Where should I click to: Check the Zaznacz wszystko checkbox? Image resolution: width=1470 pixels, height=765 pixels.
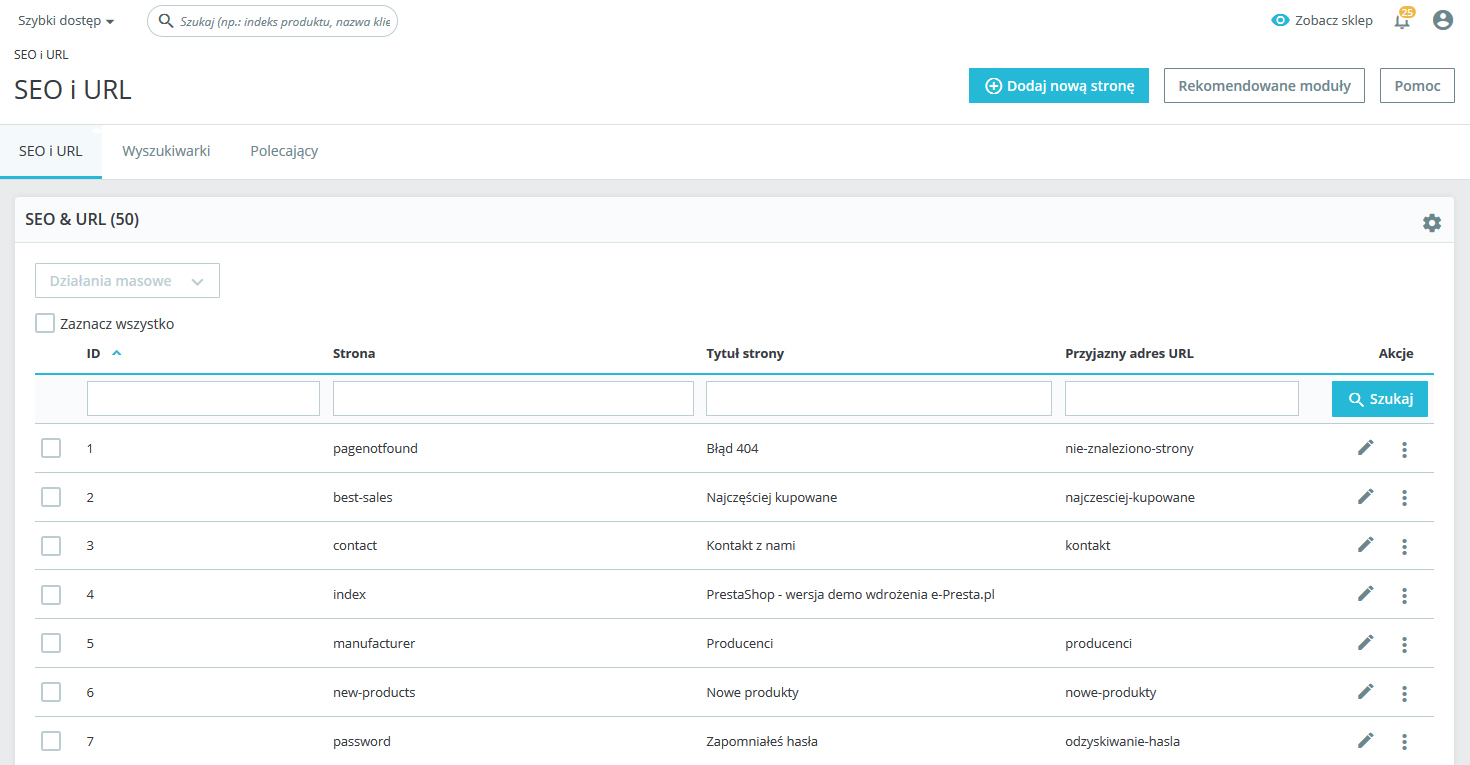click(x=45, y=323)
